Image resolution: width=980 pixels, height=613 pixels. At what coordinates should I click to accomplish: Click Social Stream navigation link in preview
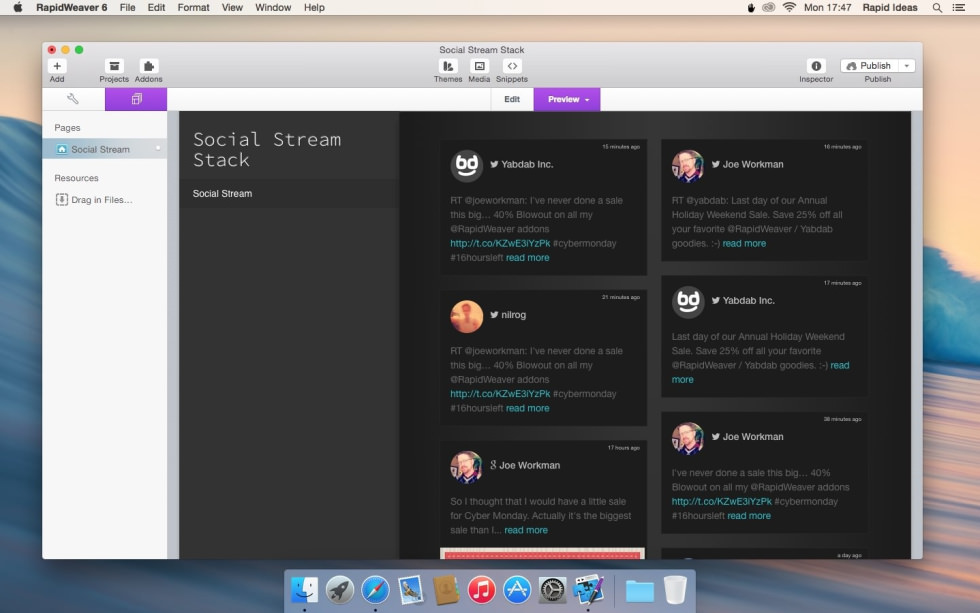(x=222, y=194)
